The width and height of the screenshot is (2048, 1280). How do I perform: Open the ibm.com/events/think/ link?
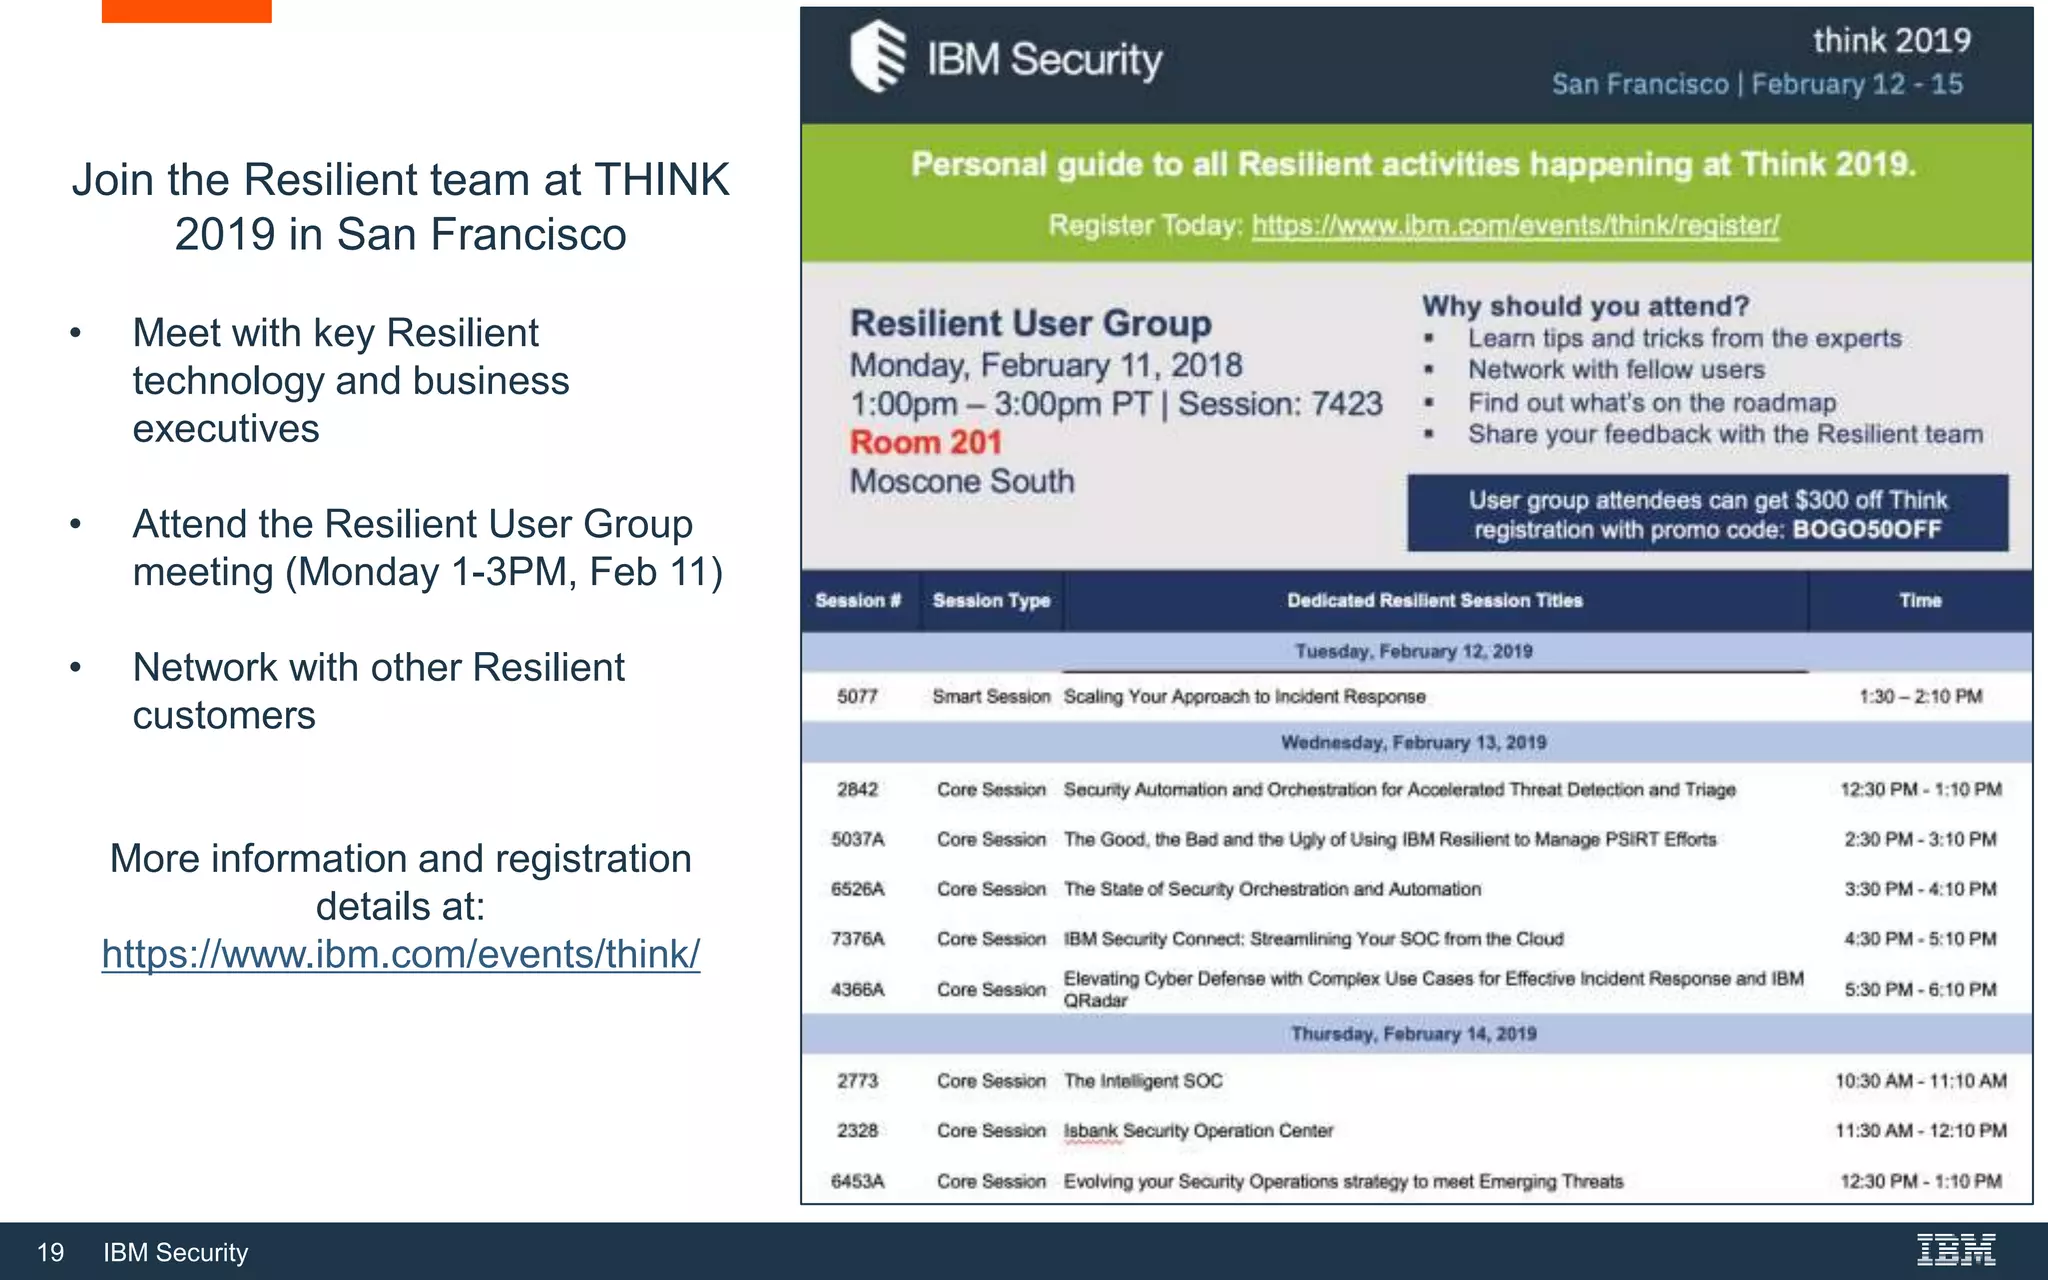(401, 954)
